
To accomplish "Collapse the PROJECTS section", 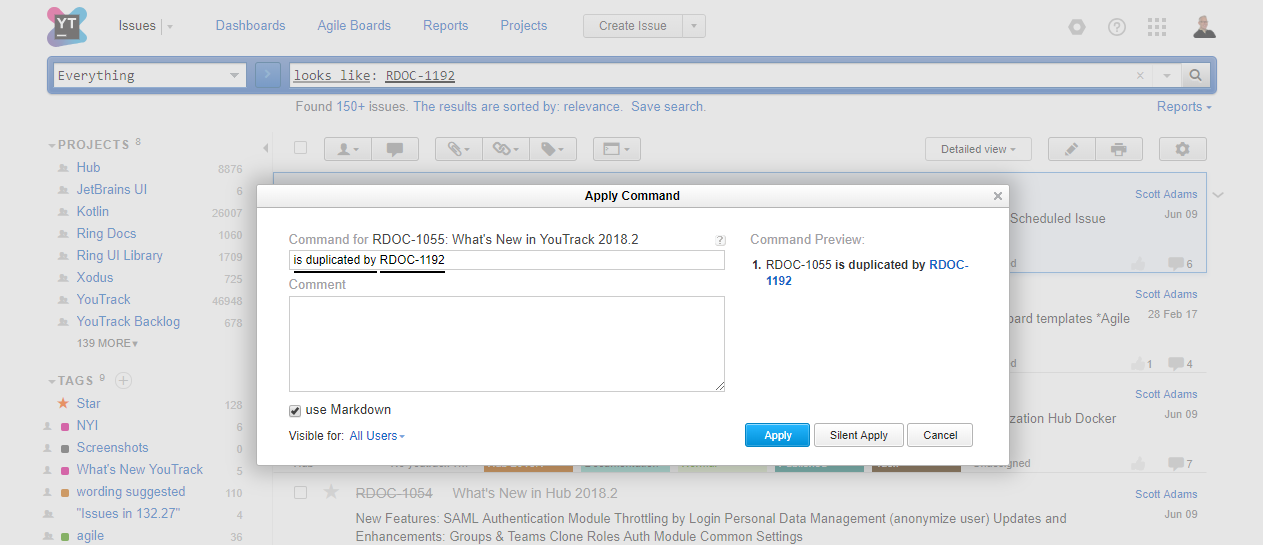I will coord(52,145).
